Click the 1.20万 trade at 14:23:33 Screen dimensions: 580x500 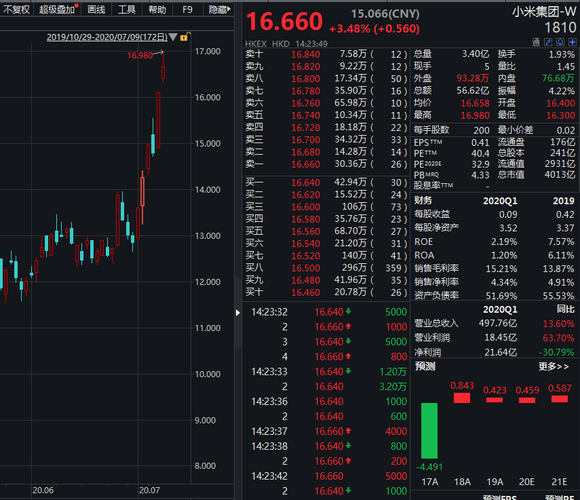click(x=393, y=372)
